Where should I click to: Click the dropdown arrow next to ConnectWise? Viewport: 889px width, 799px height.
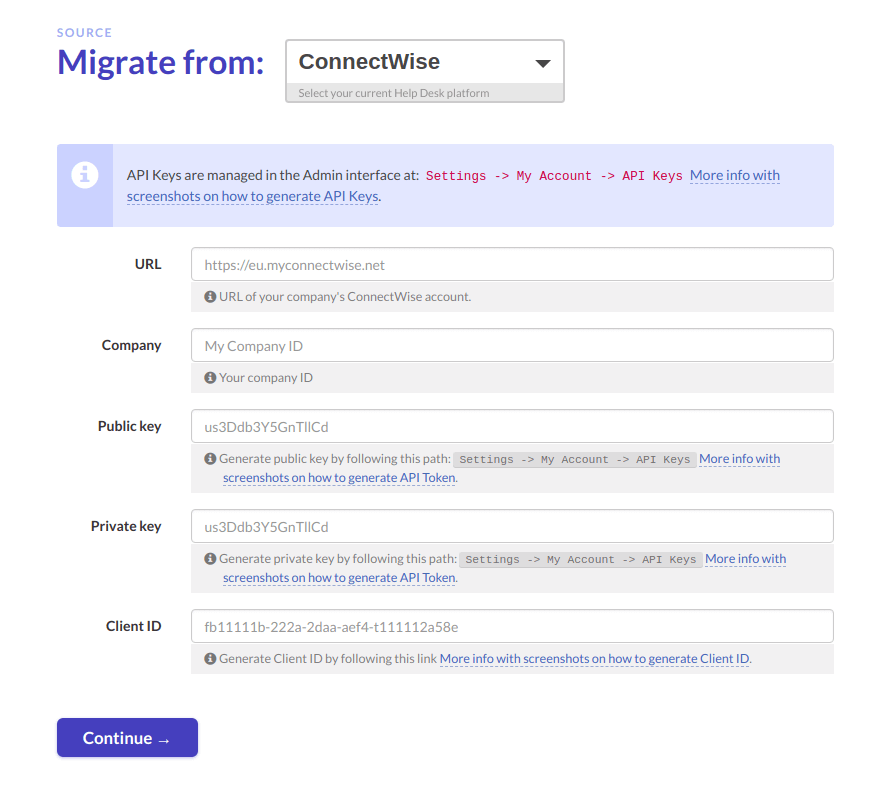(543, 64)
